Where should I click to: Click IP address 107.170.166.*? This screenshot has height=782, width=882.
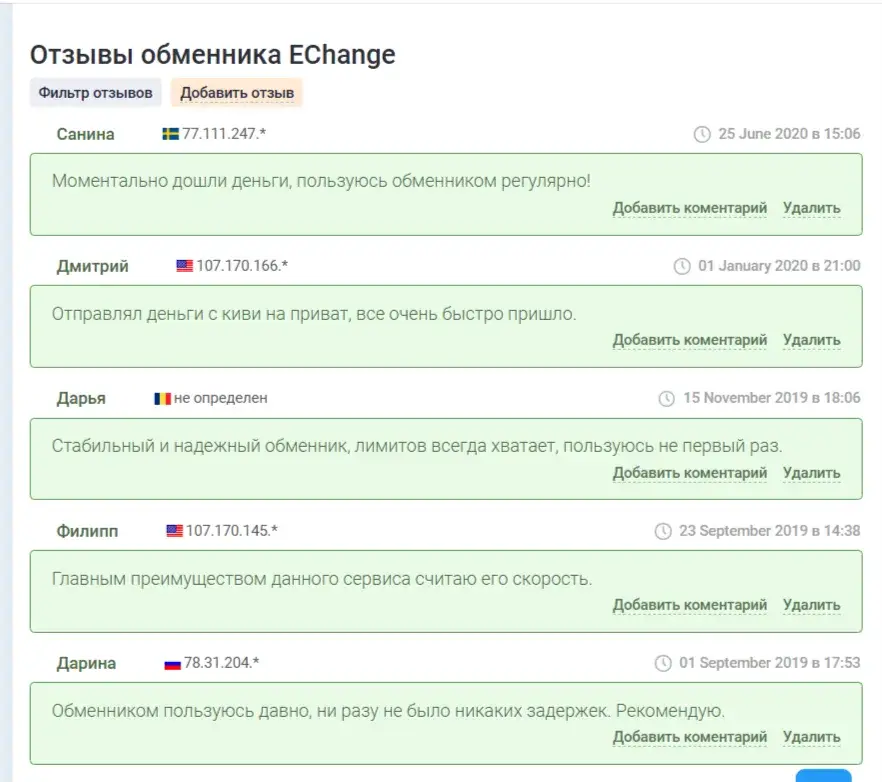242,266
